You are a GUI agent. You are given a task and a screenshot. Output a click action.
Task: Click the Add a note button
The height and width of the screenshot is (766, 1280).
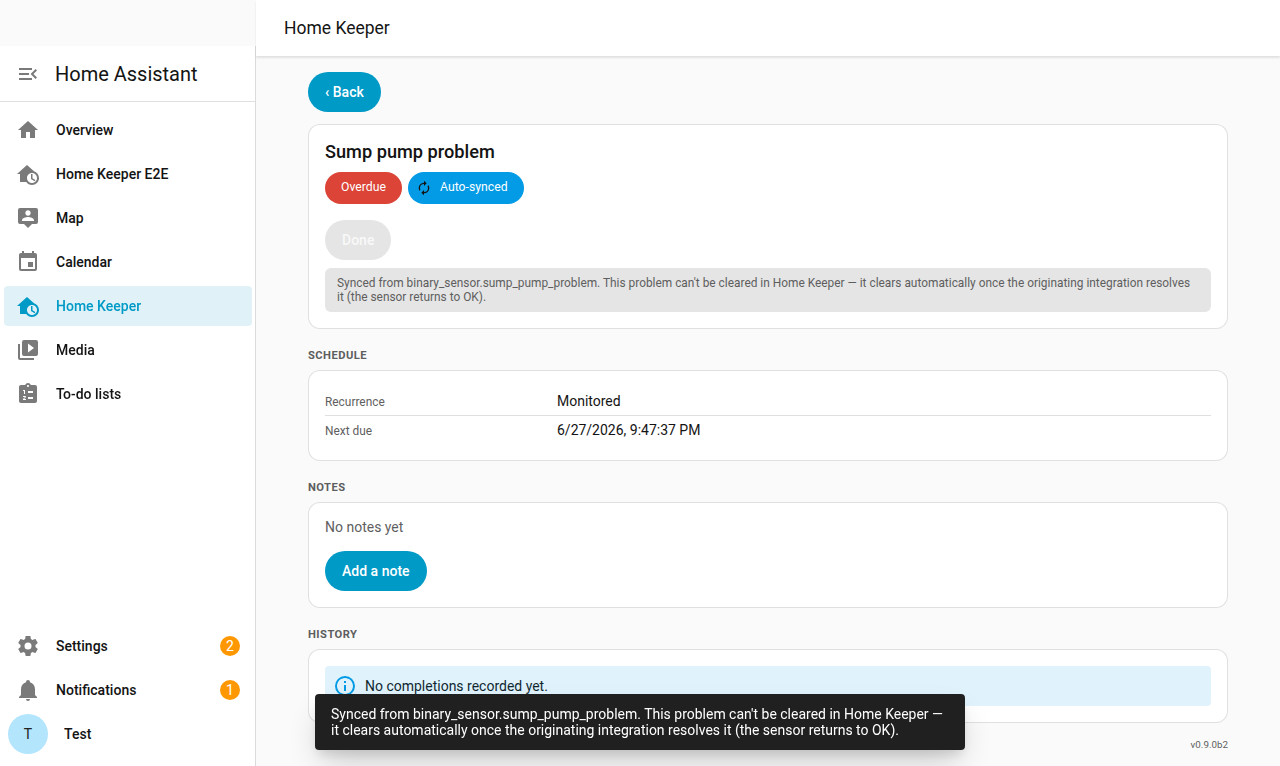376,571
